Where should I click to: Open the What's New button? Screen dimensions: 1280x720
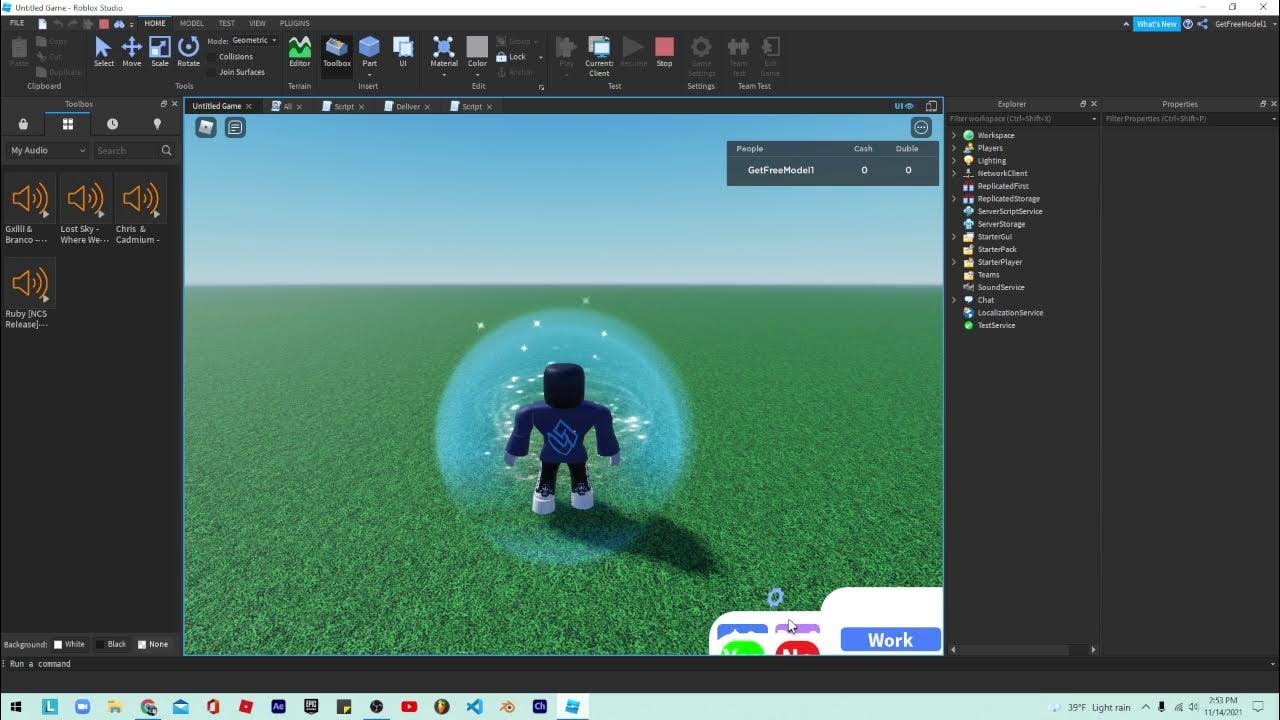point(1156,24)
